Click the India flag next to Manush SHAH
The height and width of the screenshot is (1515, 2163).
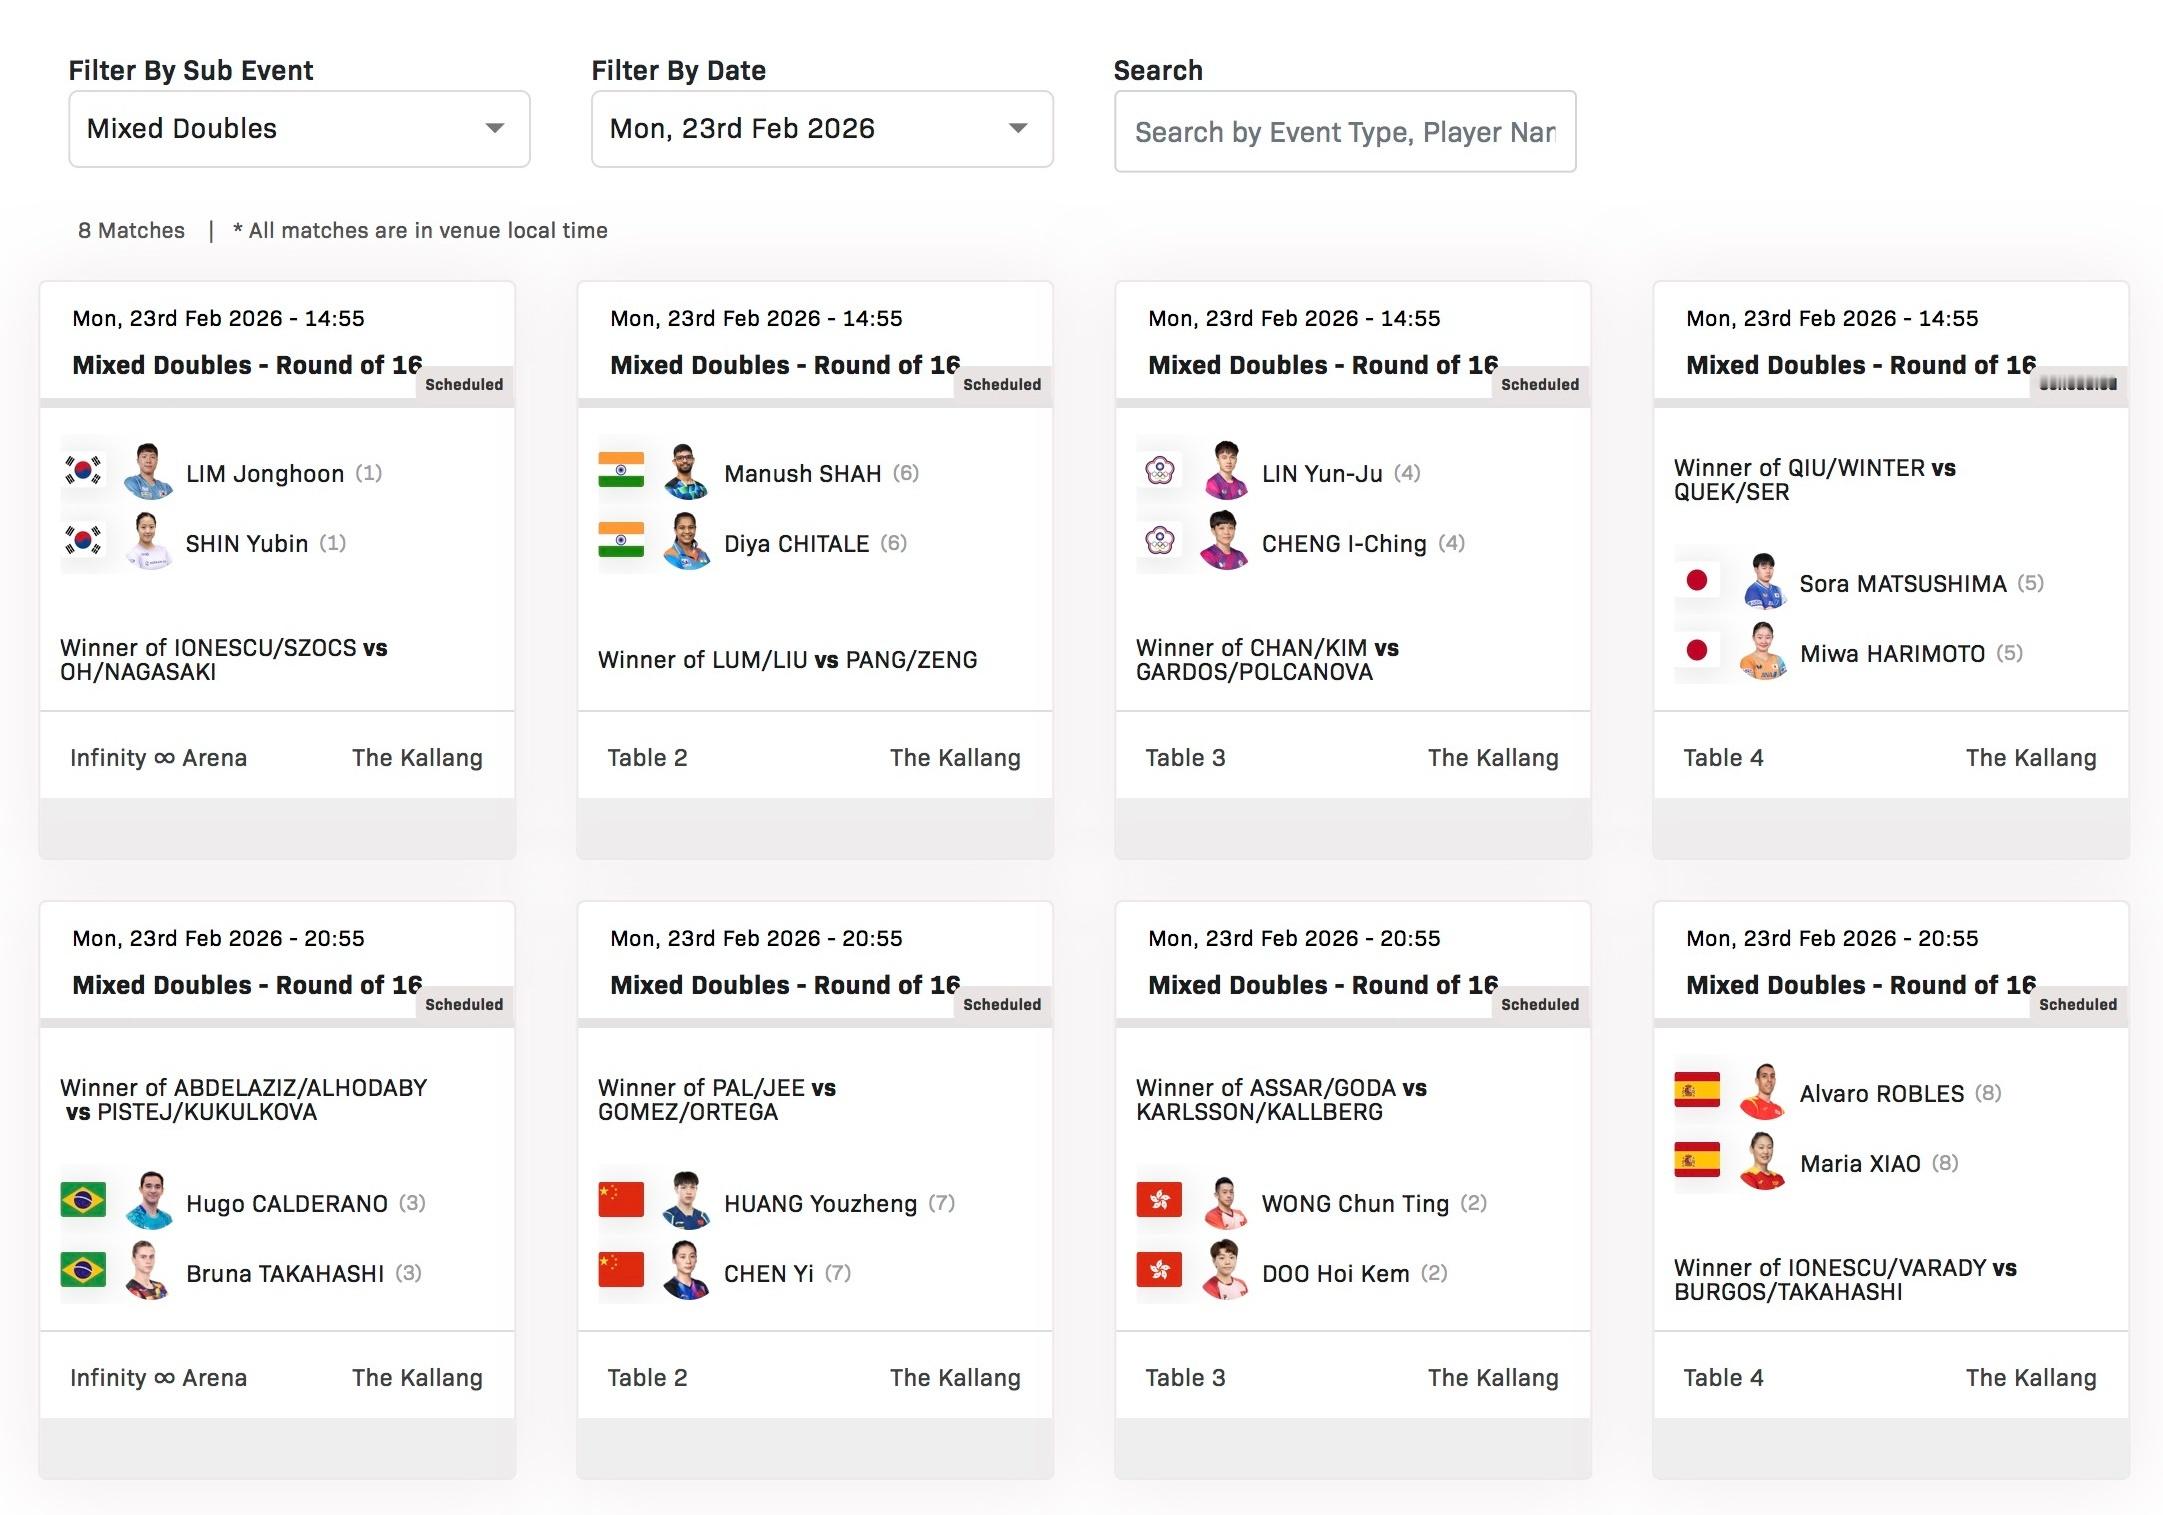pyautogui.click(x=621, y=470)
